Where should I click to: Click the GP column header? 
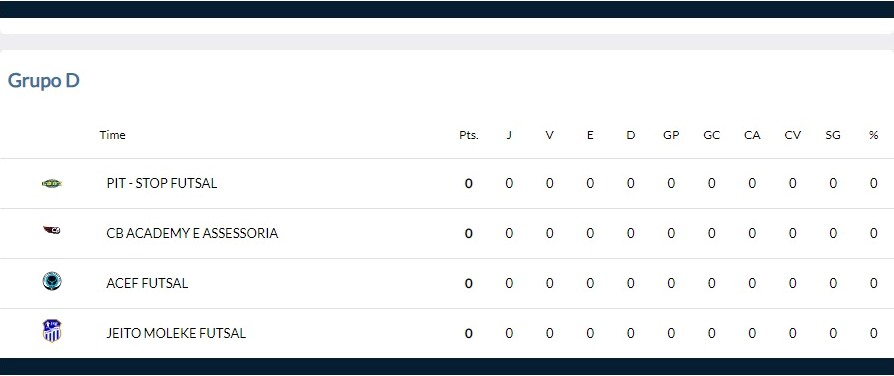[671, 135]
